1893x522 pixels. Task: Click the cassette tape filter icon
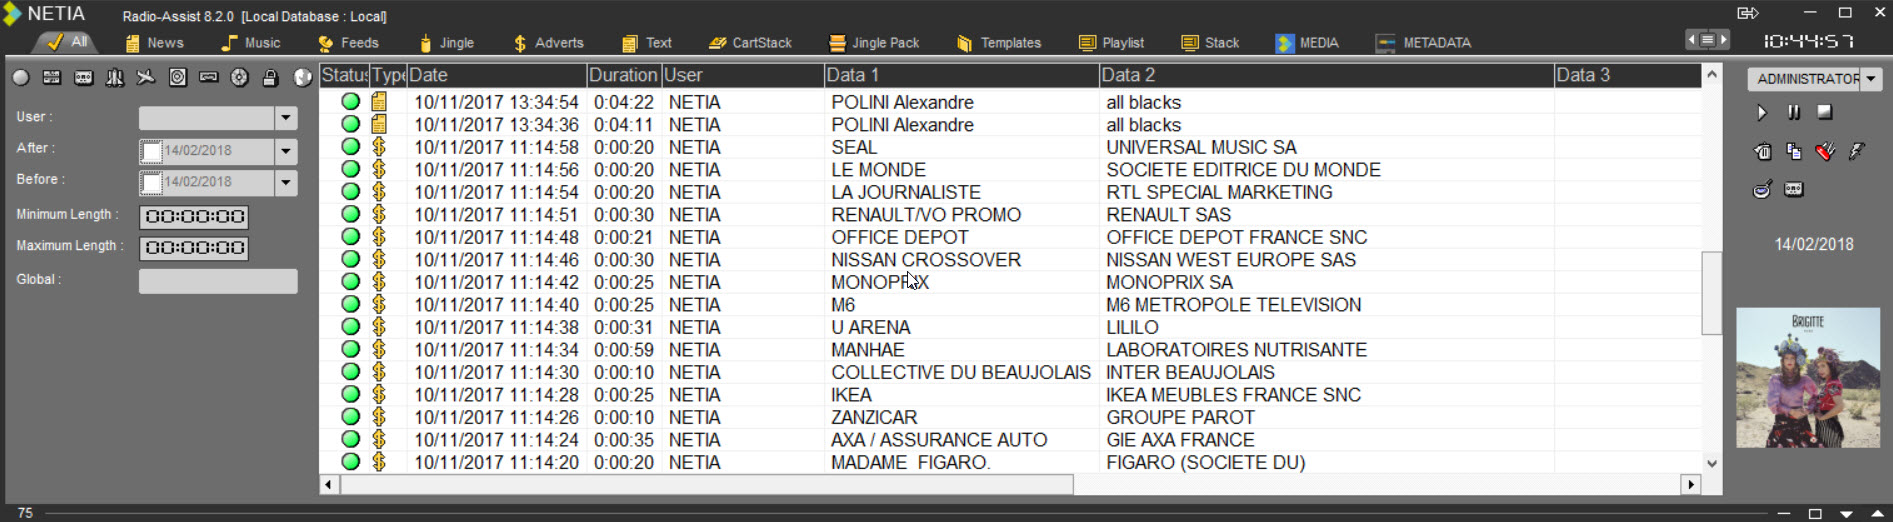click(84, 78)
